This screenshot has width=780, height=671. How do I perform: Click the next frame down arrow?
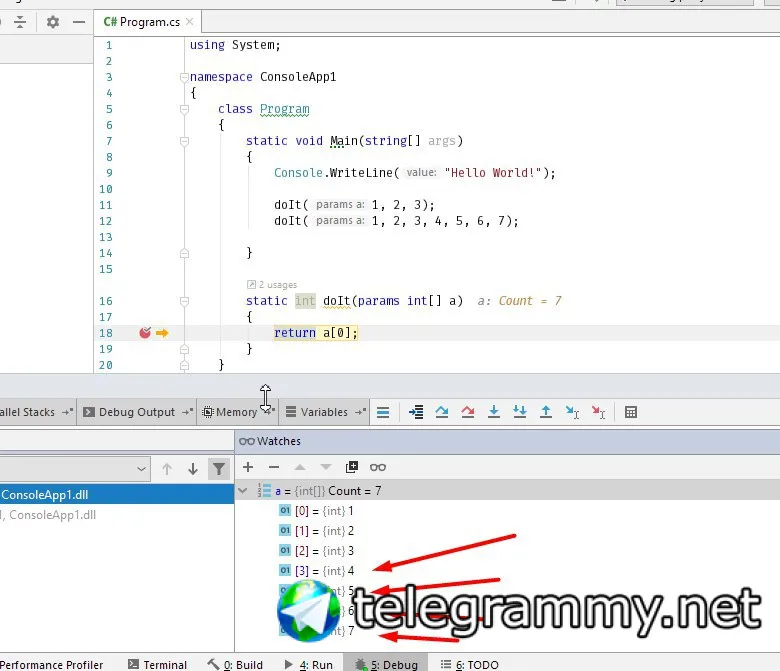(193, 469)
